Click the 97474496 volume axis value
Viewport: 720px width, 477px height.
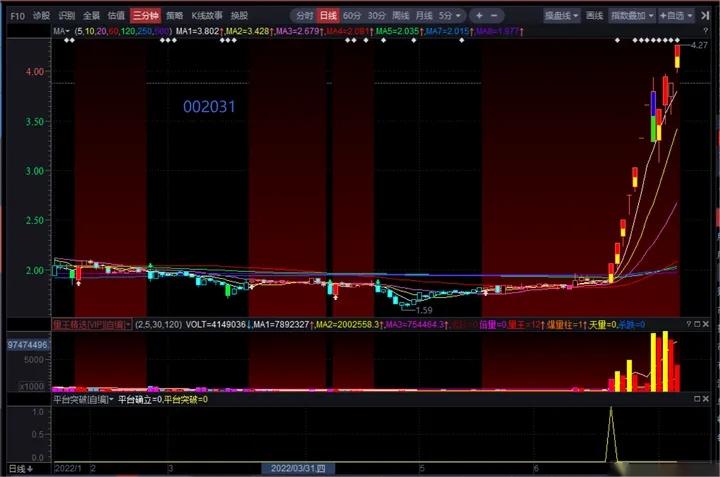click(x=27, y=344)
